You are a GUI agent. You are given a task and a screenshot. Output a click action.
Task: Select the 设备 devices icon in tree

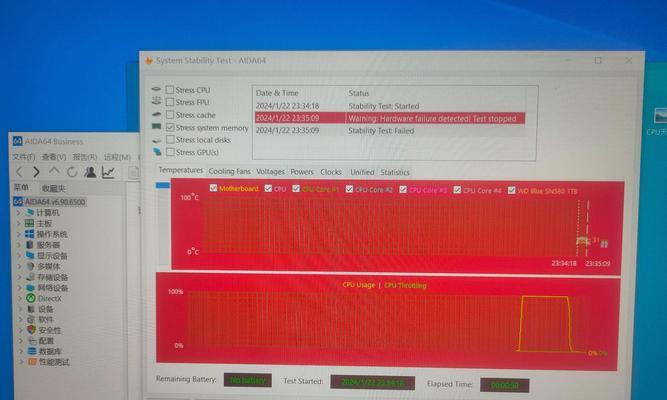[x=31, y=309]
